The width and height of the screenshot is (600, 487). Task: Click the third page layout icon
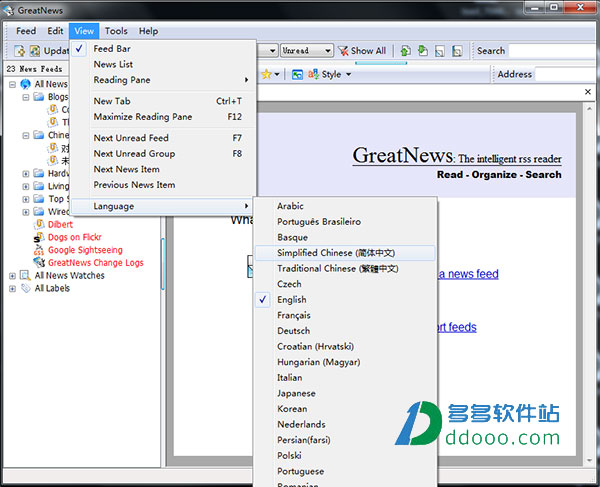[440, 50]
